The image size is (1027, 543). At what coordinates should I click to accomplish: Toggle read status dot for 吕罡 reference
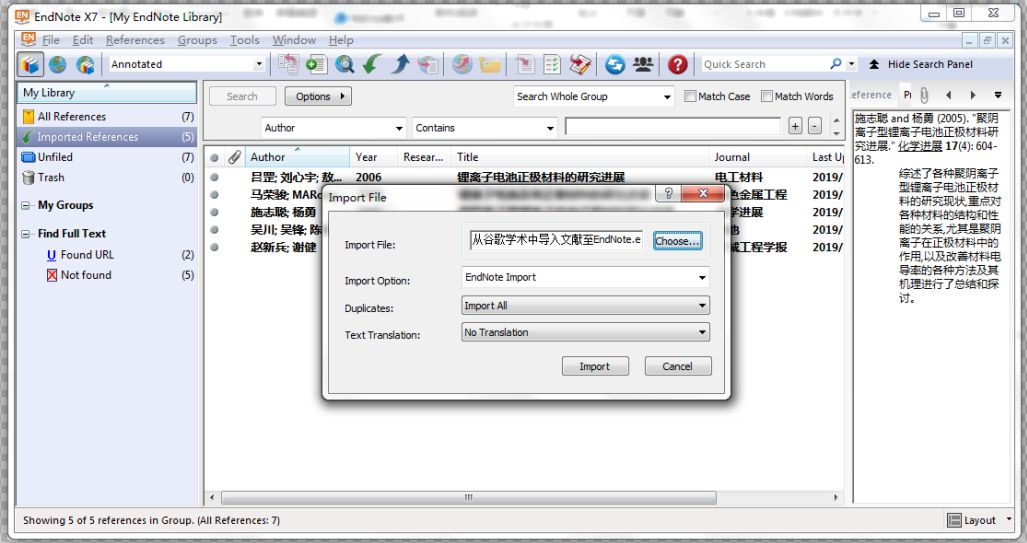214,177
